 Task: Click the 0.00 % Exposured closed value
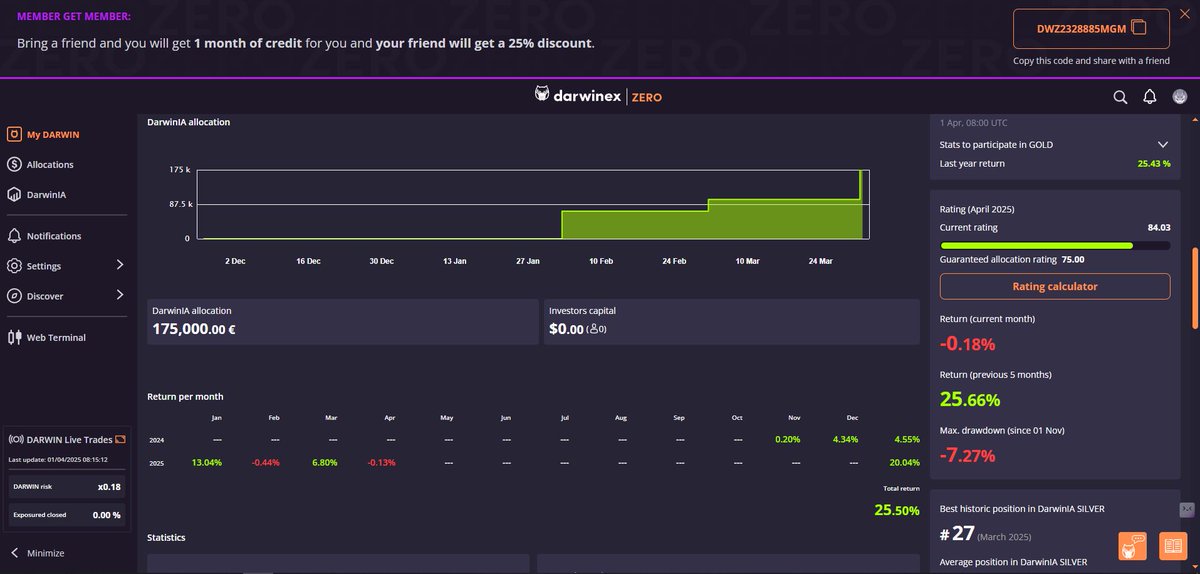click(x=107, y=515)
